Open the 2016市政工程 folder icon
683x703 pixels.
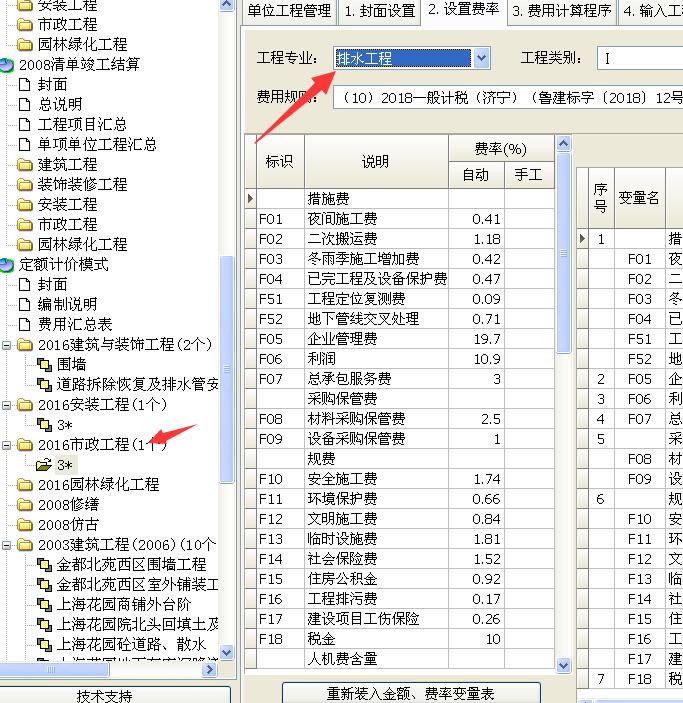[25, 445]
